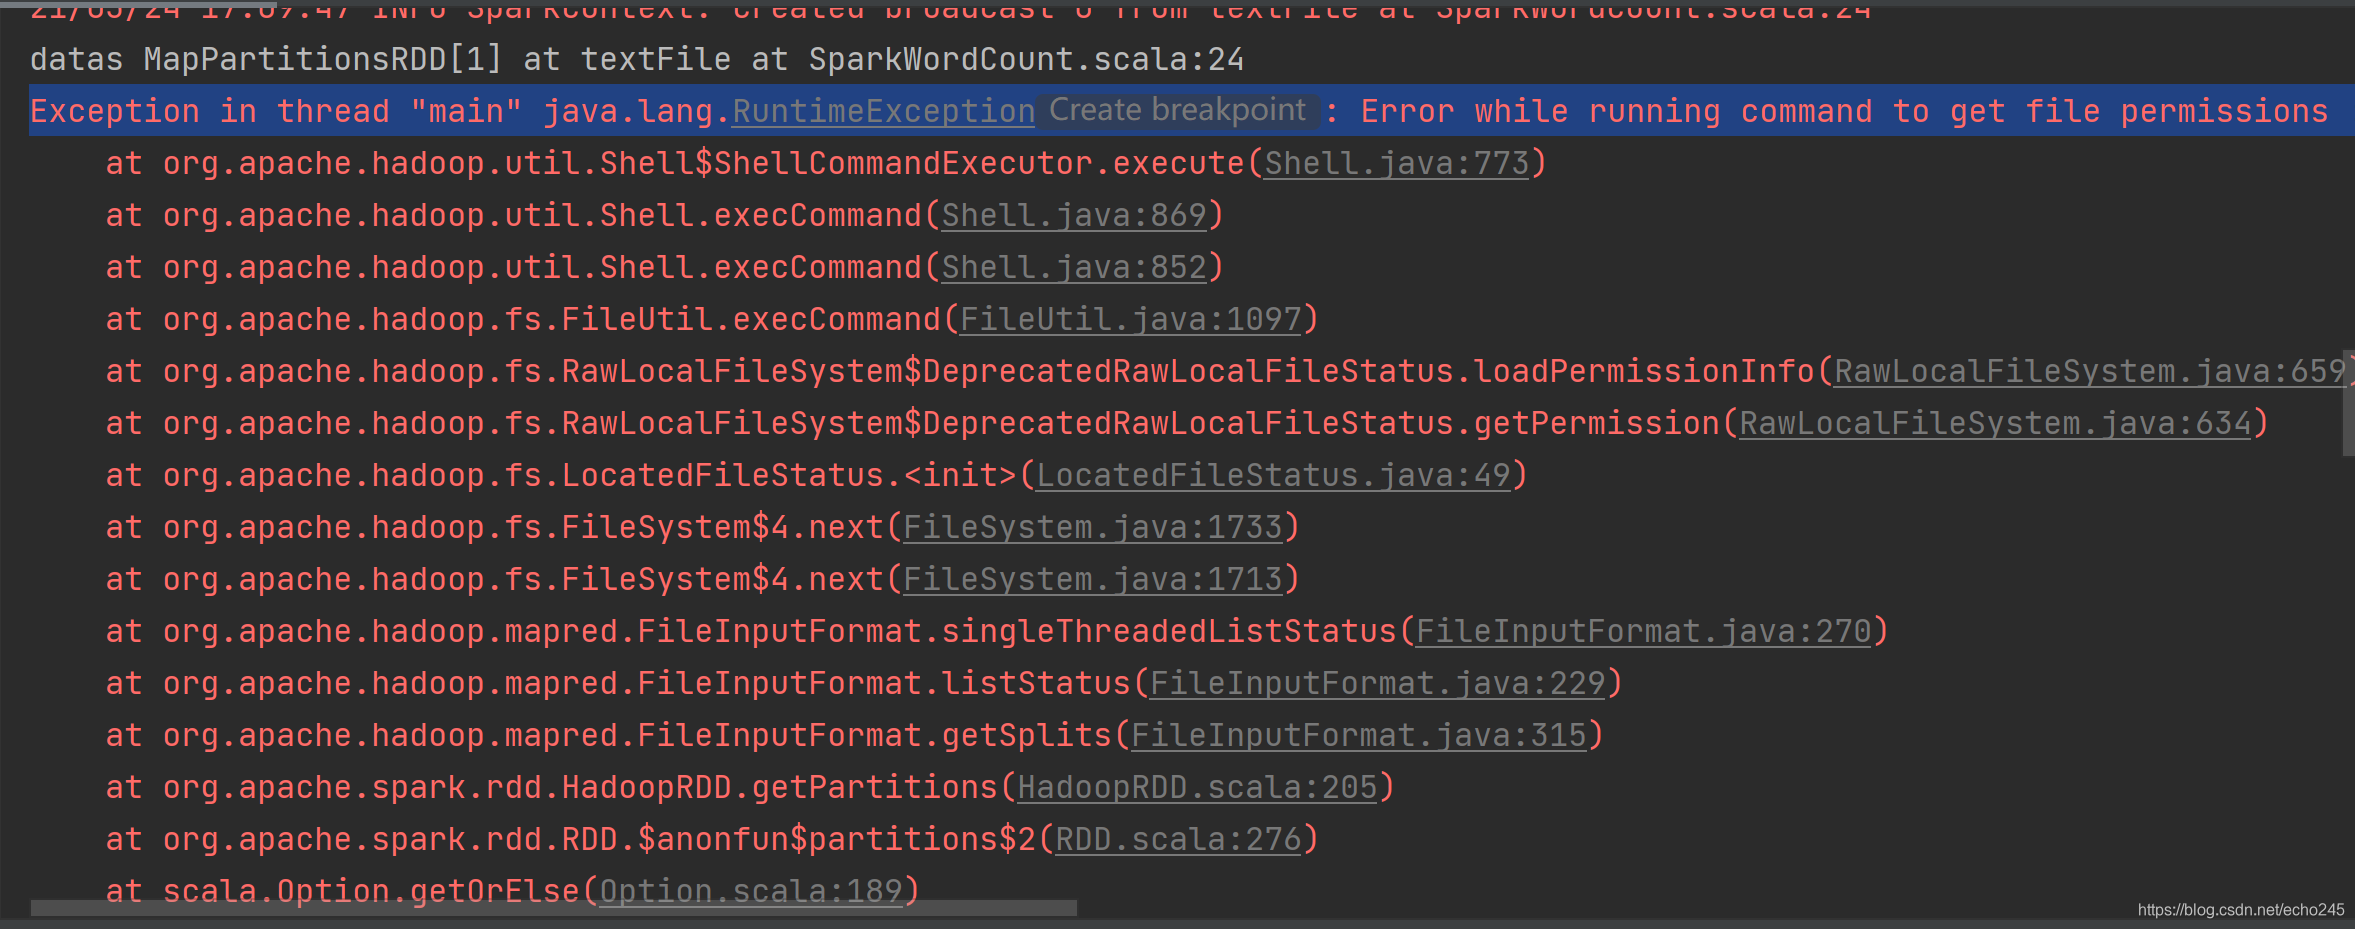
Task: Open FileInputFormat.java:229 source link
Action: pos(1378,683)
